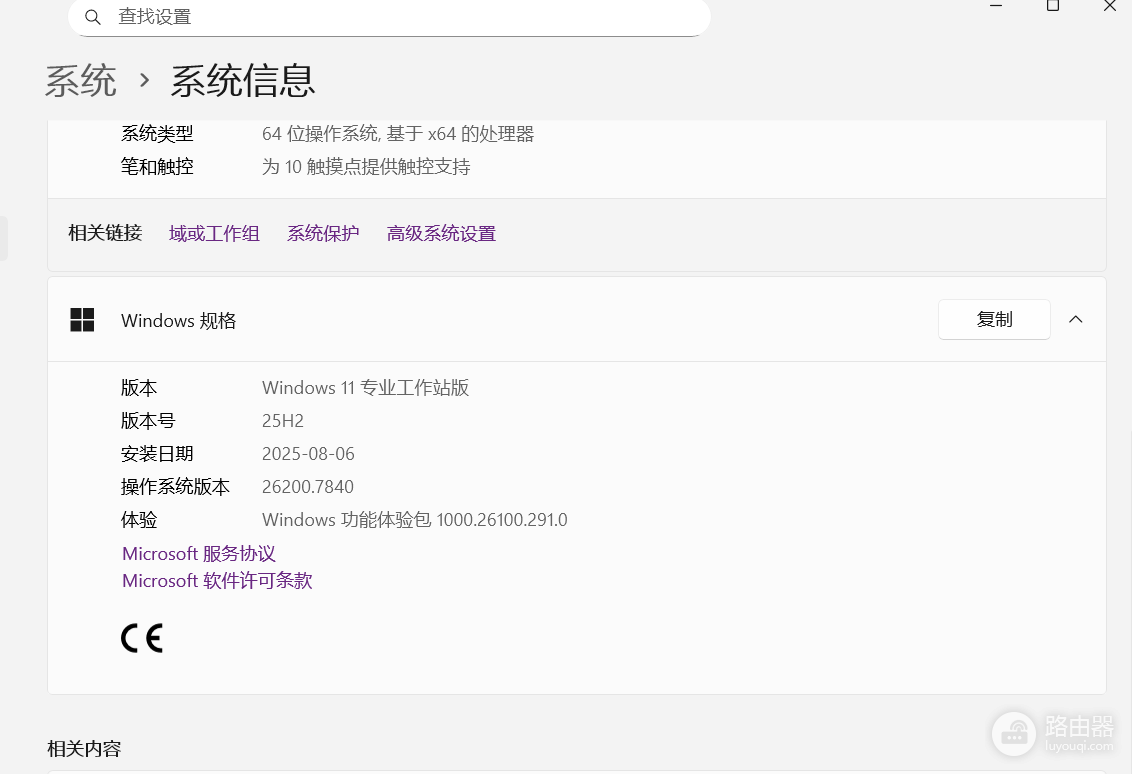Click the 体验 label
The image size is (1132, 774).
point(139,520)
